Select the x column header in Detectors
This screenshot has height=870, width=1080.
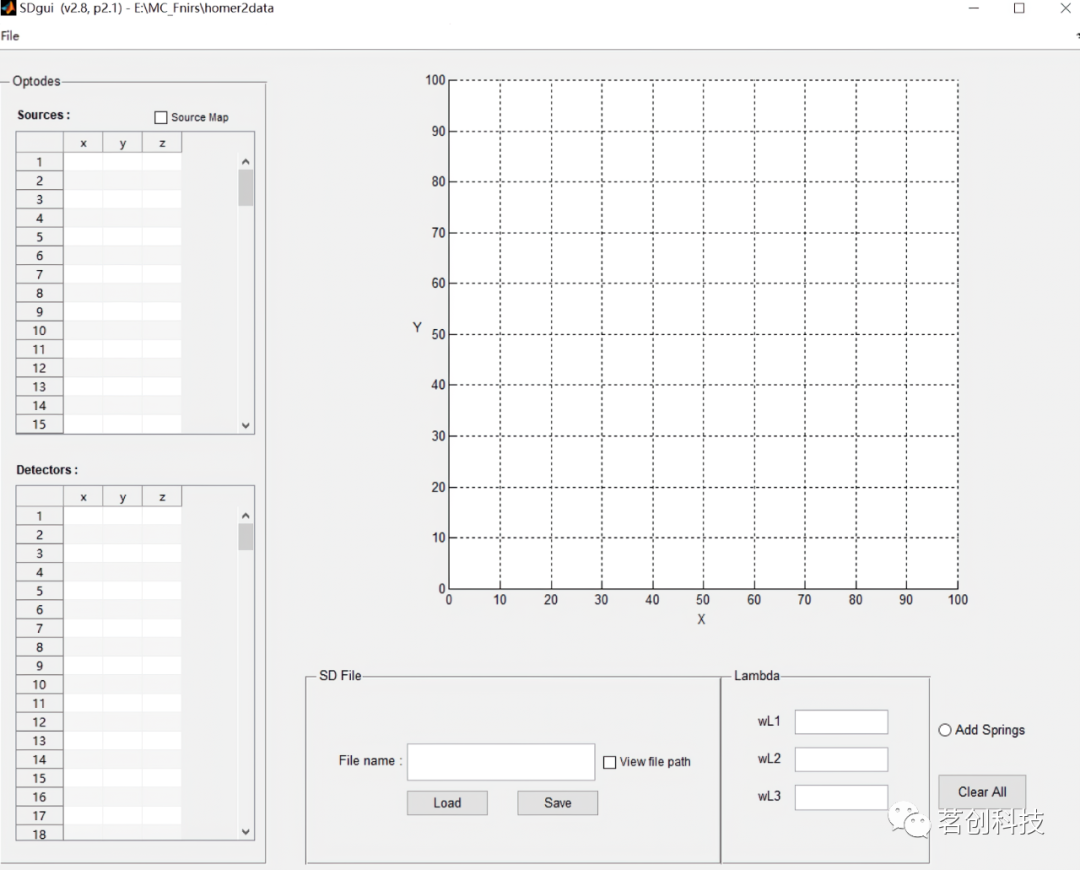pos(83,497)
